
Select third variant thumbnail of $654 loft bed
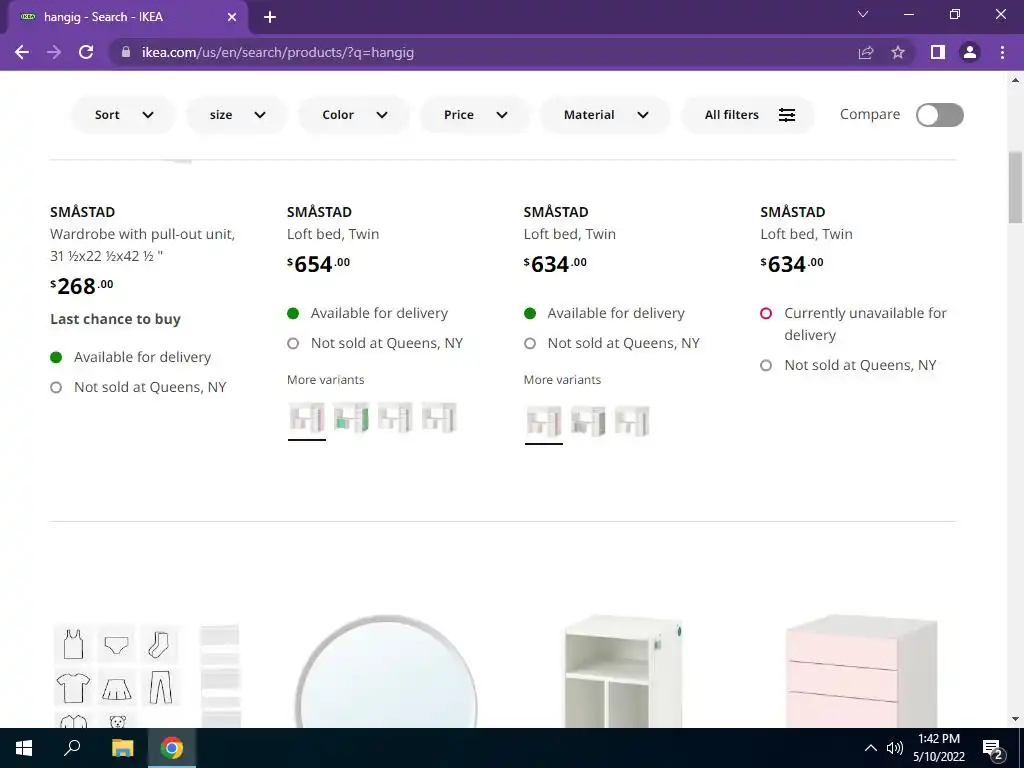395,418
